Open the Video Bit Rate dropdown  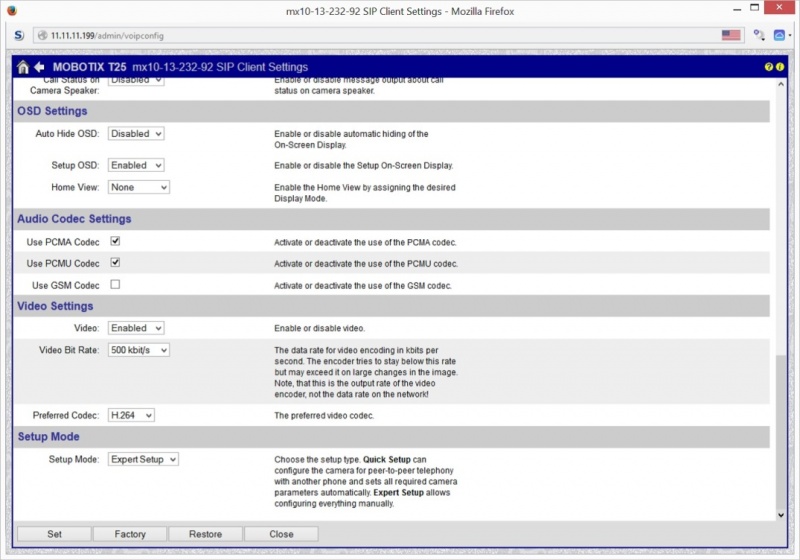[139, 350]
